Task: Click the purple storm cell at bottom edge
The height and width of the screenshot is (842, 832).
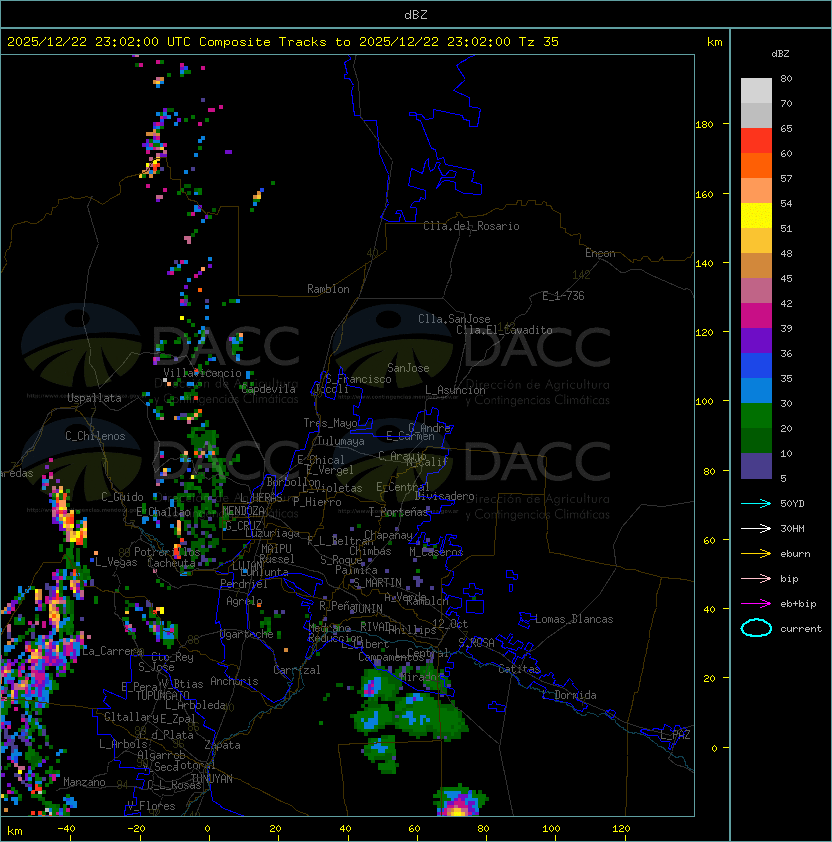Action: pos(459,802)
